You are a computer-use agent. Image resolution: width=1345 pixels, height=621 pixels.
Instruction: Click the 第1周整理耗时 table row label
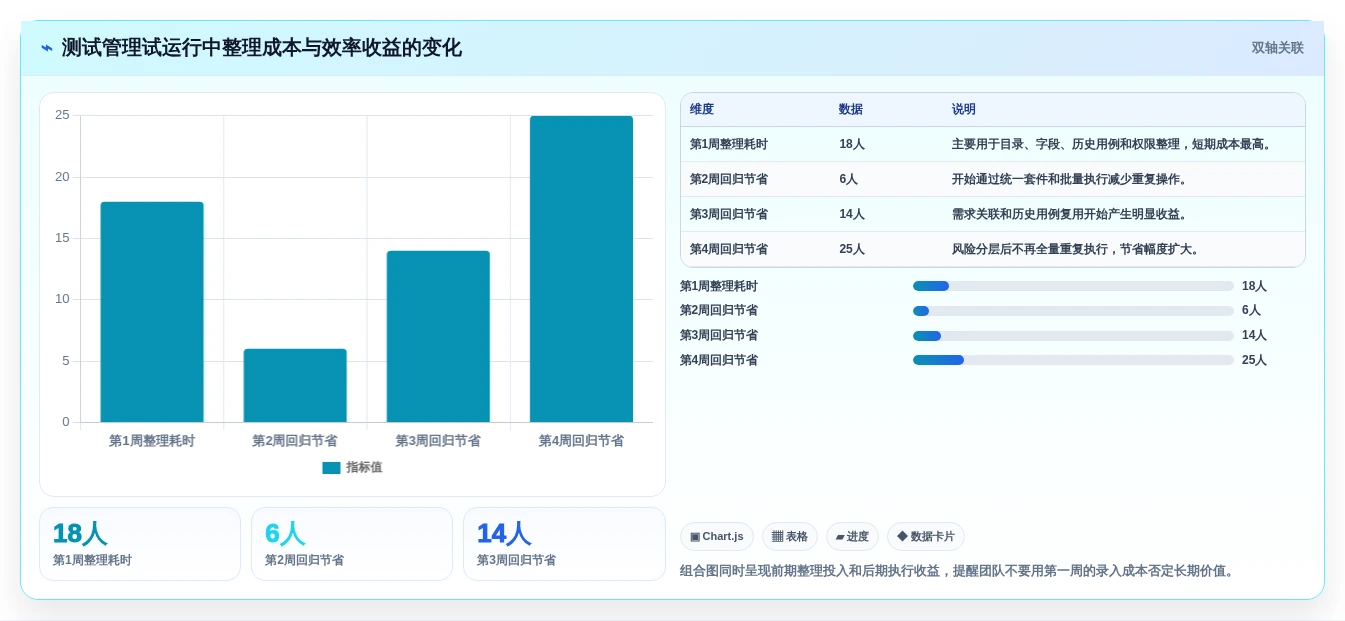(x=729, y=144)
